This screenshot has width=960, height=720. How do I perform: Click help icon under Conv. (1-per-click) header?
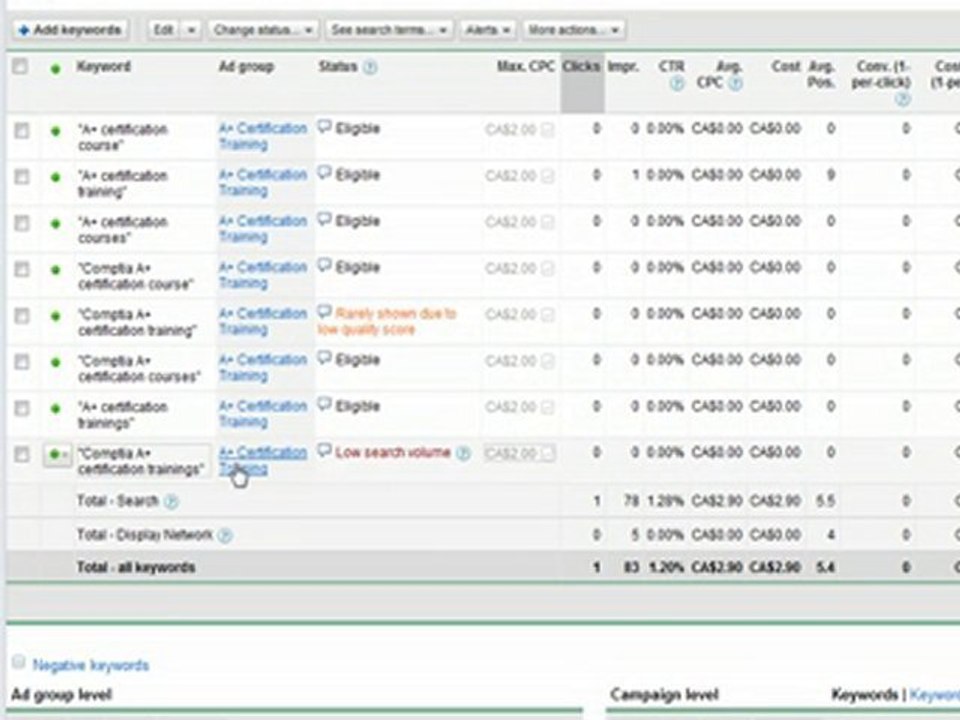coord(902,99)
